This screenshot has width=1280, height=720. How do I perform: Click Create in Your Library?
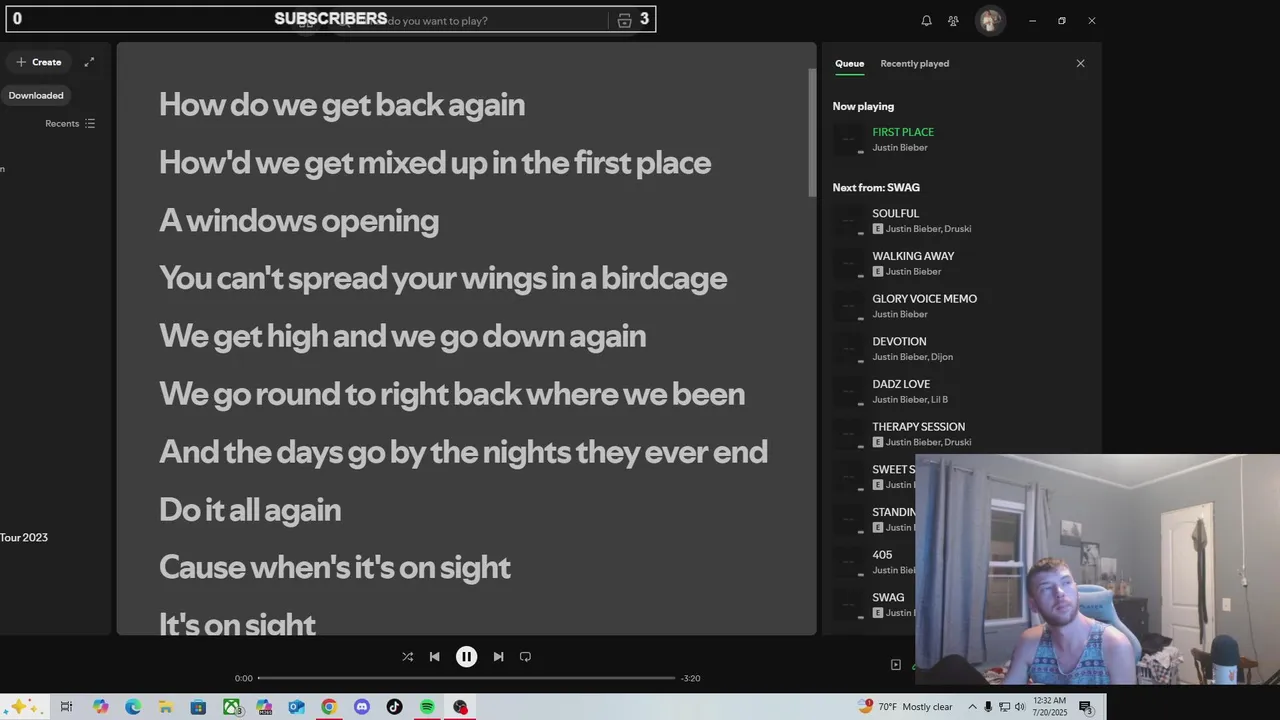[x=38, y=62]
